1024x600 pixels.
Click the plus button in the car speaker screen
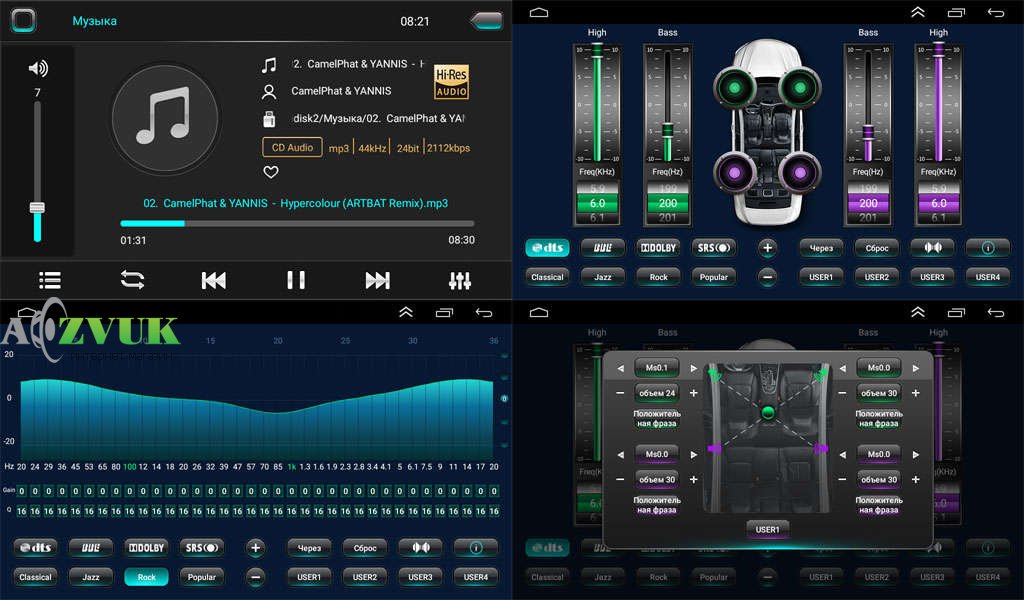click(767, 248)
